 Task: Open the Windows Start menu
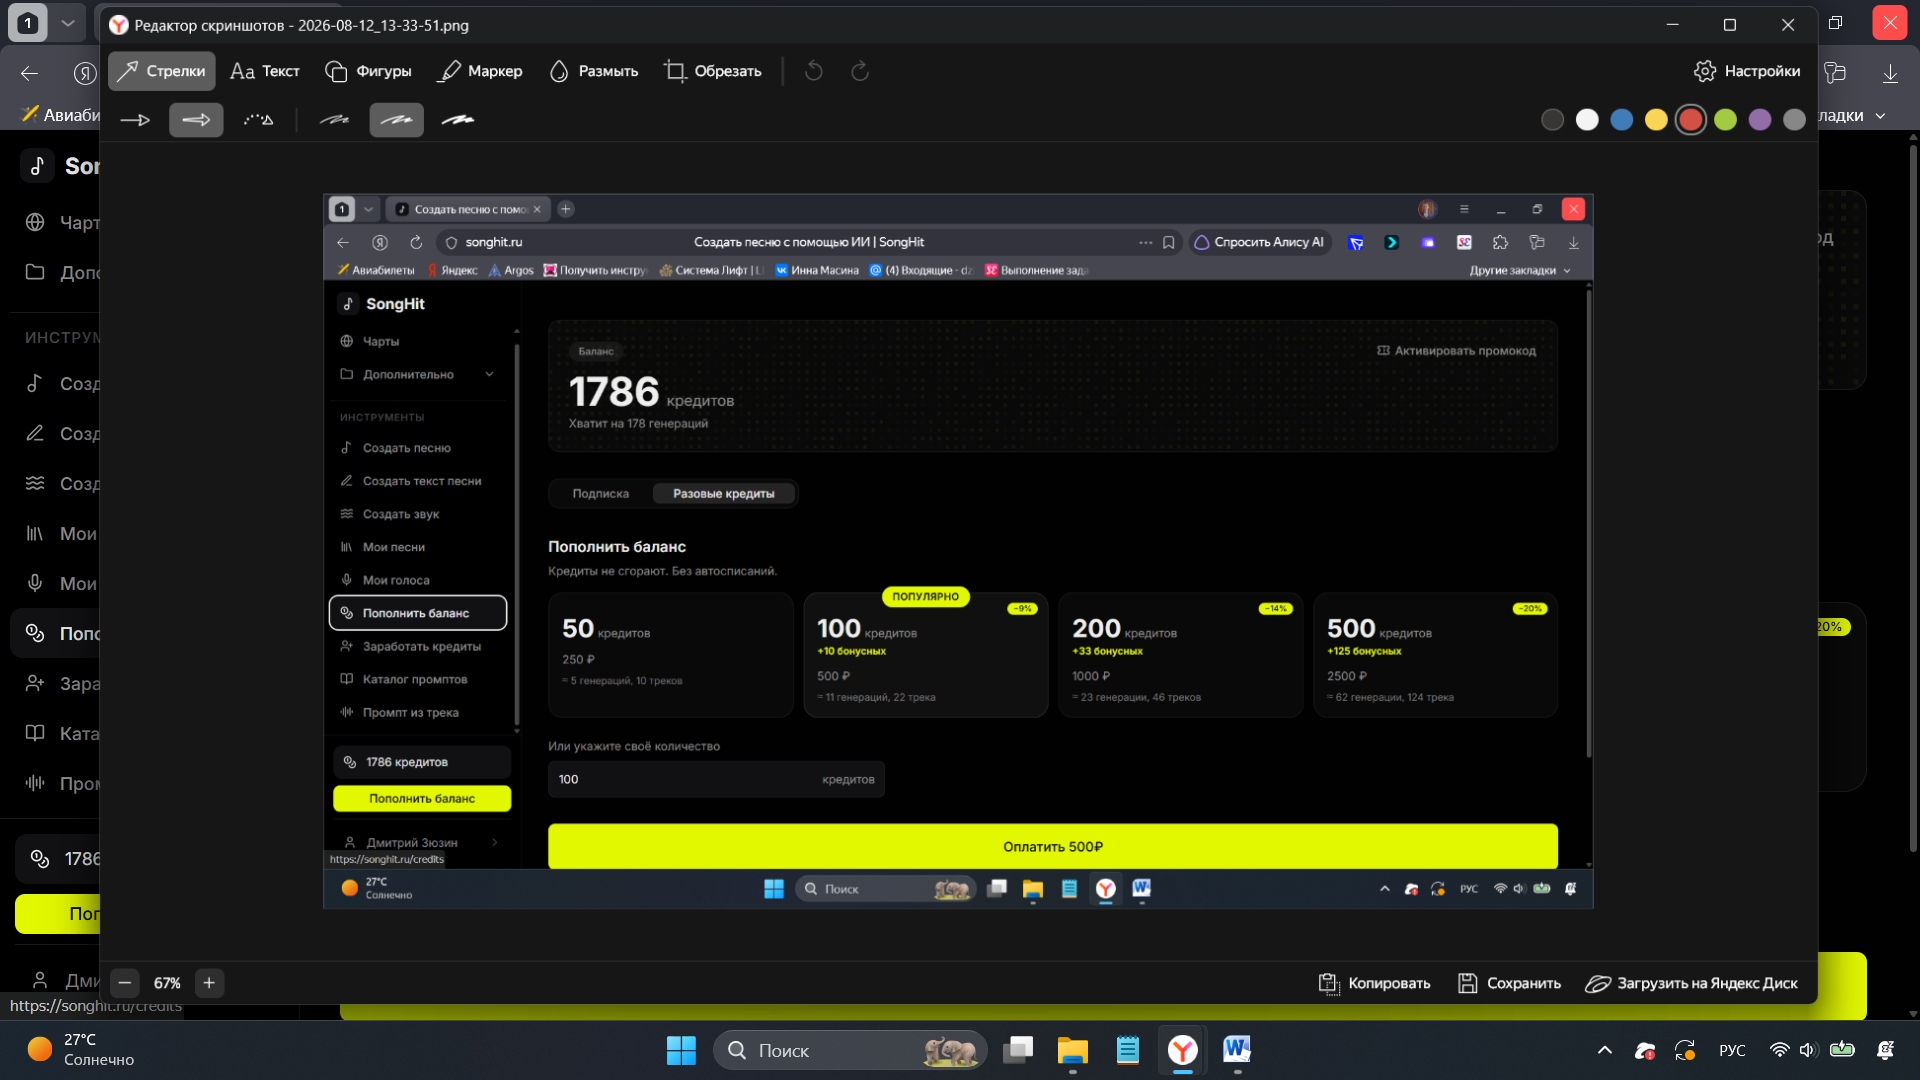pyautogui.click(x=681, y=1050)
